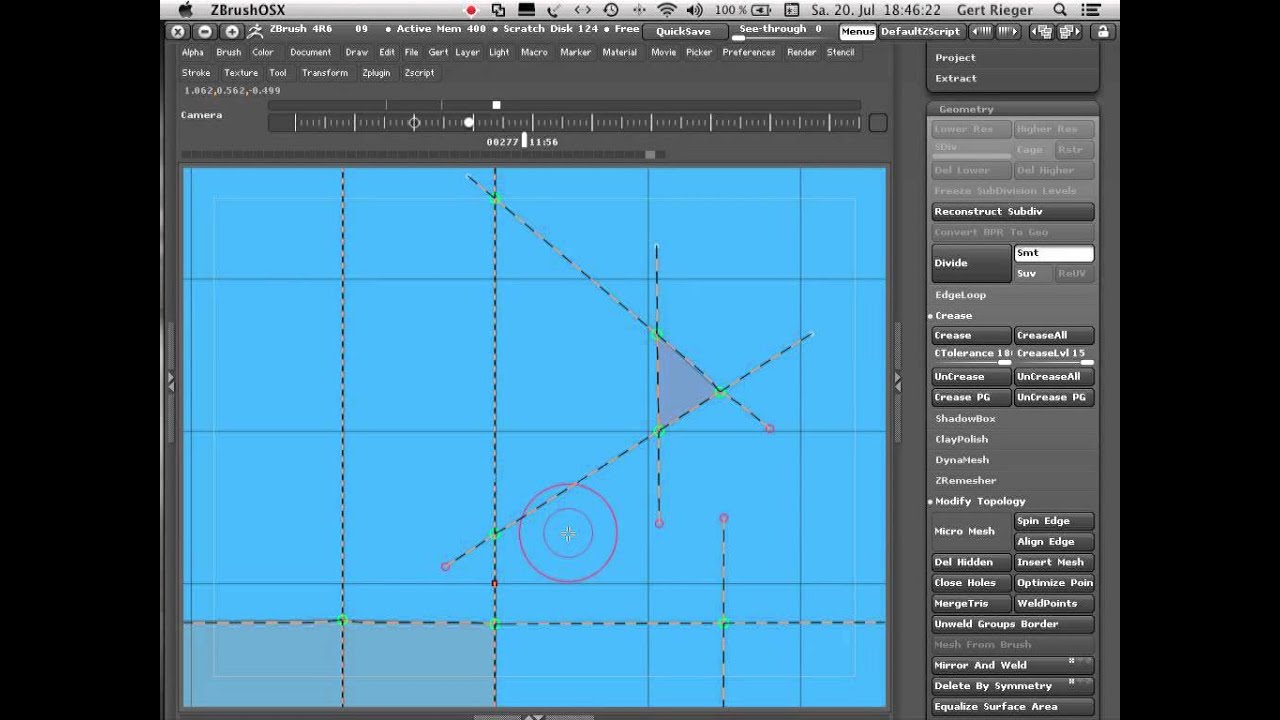Viewport: 1280px width, 720px height.
Task: Click the ZBrush logo icon
Action: click(x=255, y=32)
